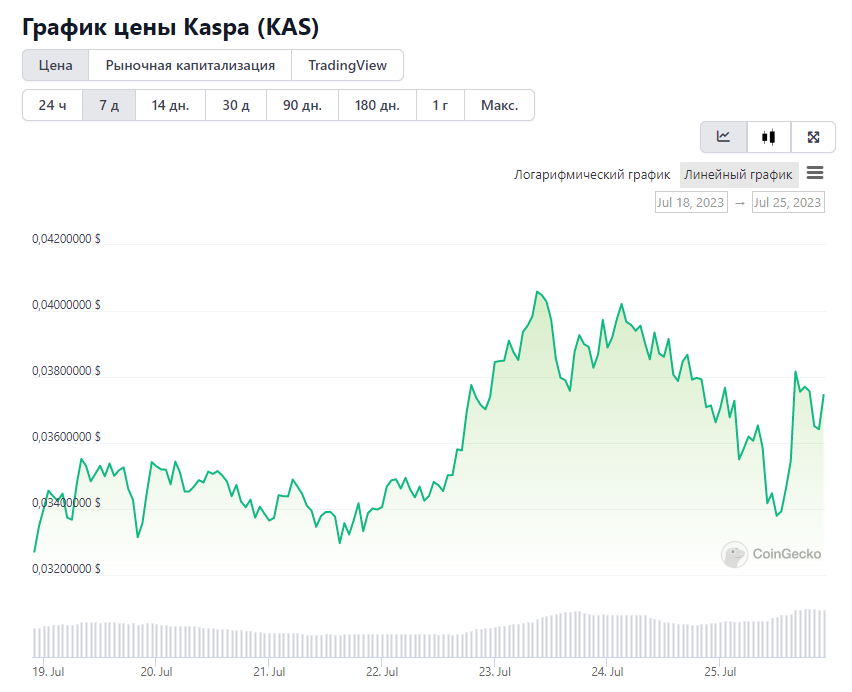The width and height of the screenshot is (852, 692).
Task: Enable Логарифмический график scale
Action: [592, 175]
